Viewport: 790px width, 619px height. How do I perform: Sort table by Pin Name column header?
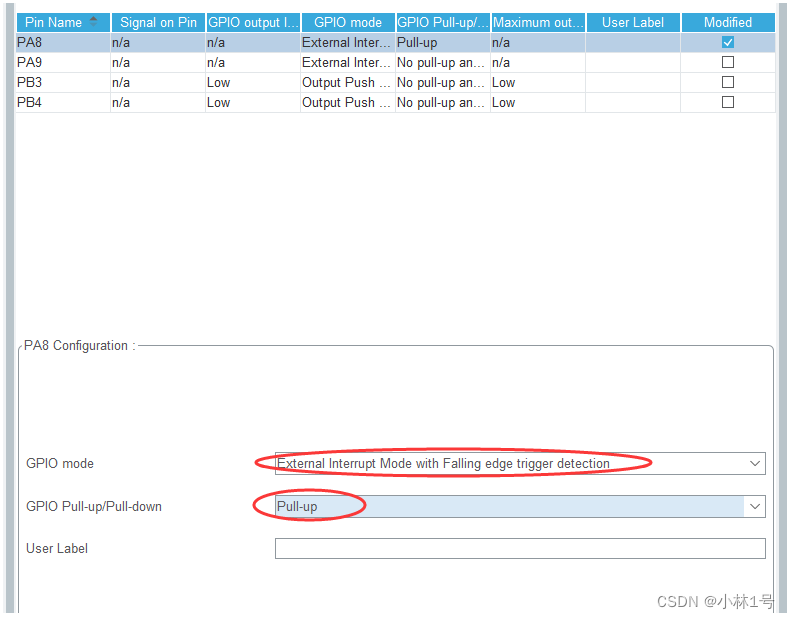click(63, 23)
